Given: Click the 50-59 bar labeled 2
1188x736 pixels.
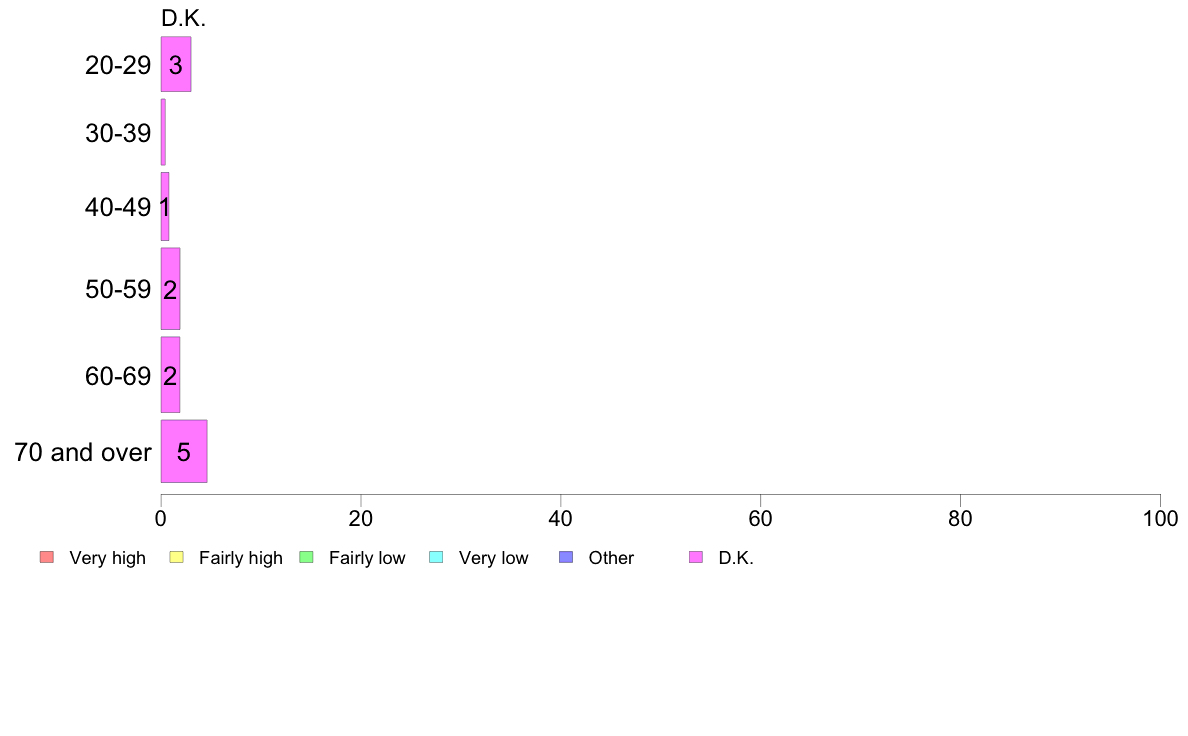Looking at the screenshot, I should (x=170, y=289).
